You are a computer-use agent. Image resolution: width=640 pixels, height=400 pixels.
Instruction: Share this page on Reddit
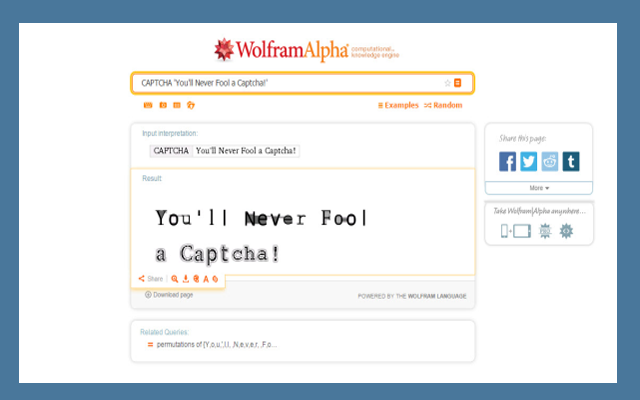coord(550,161)
